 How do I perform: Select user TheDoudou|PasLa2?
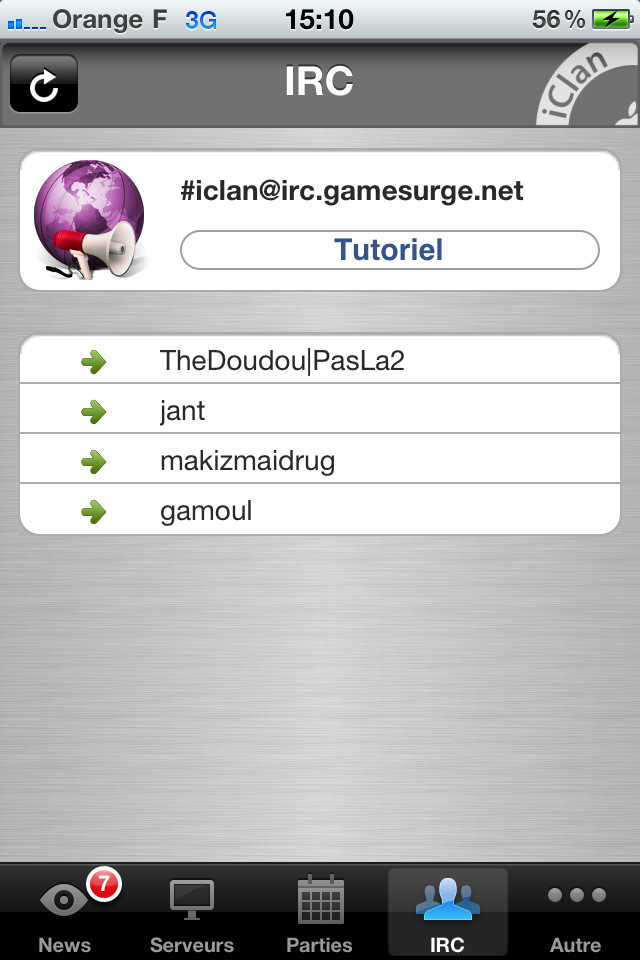tap(320, 360)
